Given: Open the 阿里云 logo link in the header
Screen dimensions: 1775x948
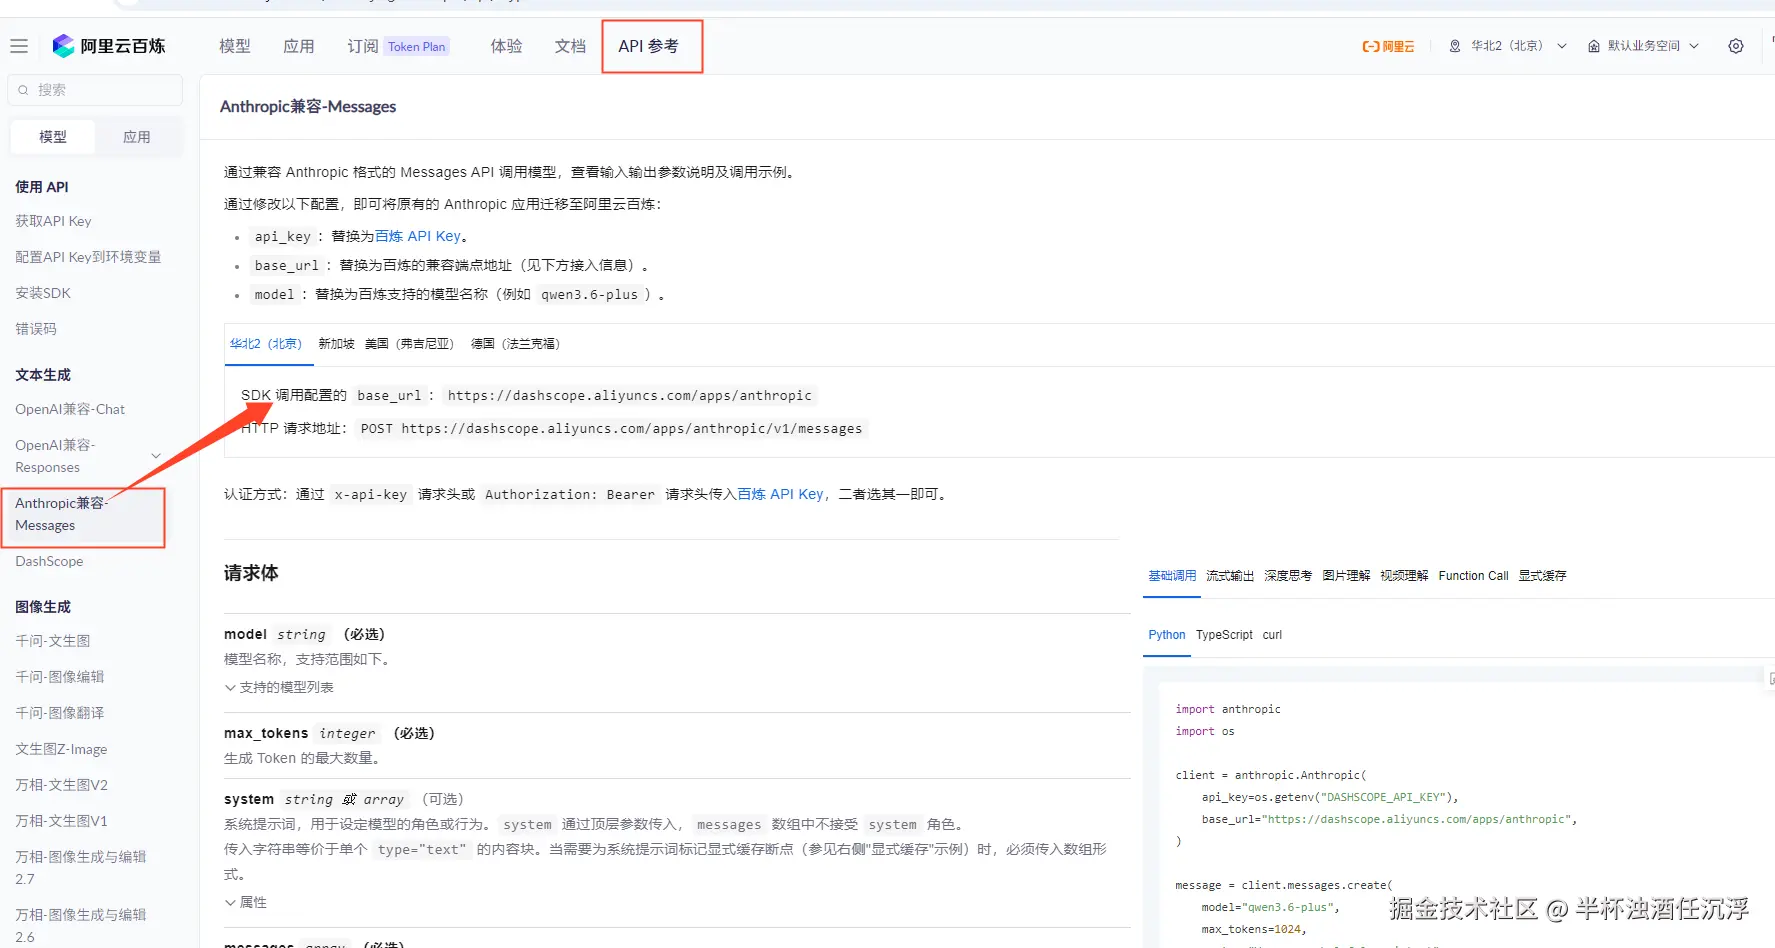Looking at the screenshot, I should [x=1388, y=46].
